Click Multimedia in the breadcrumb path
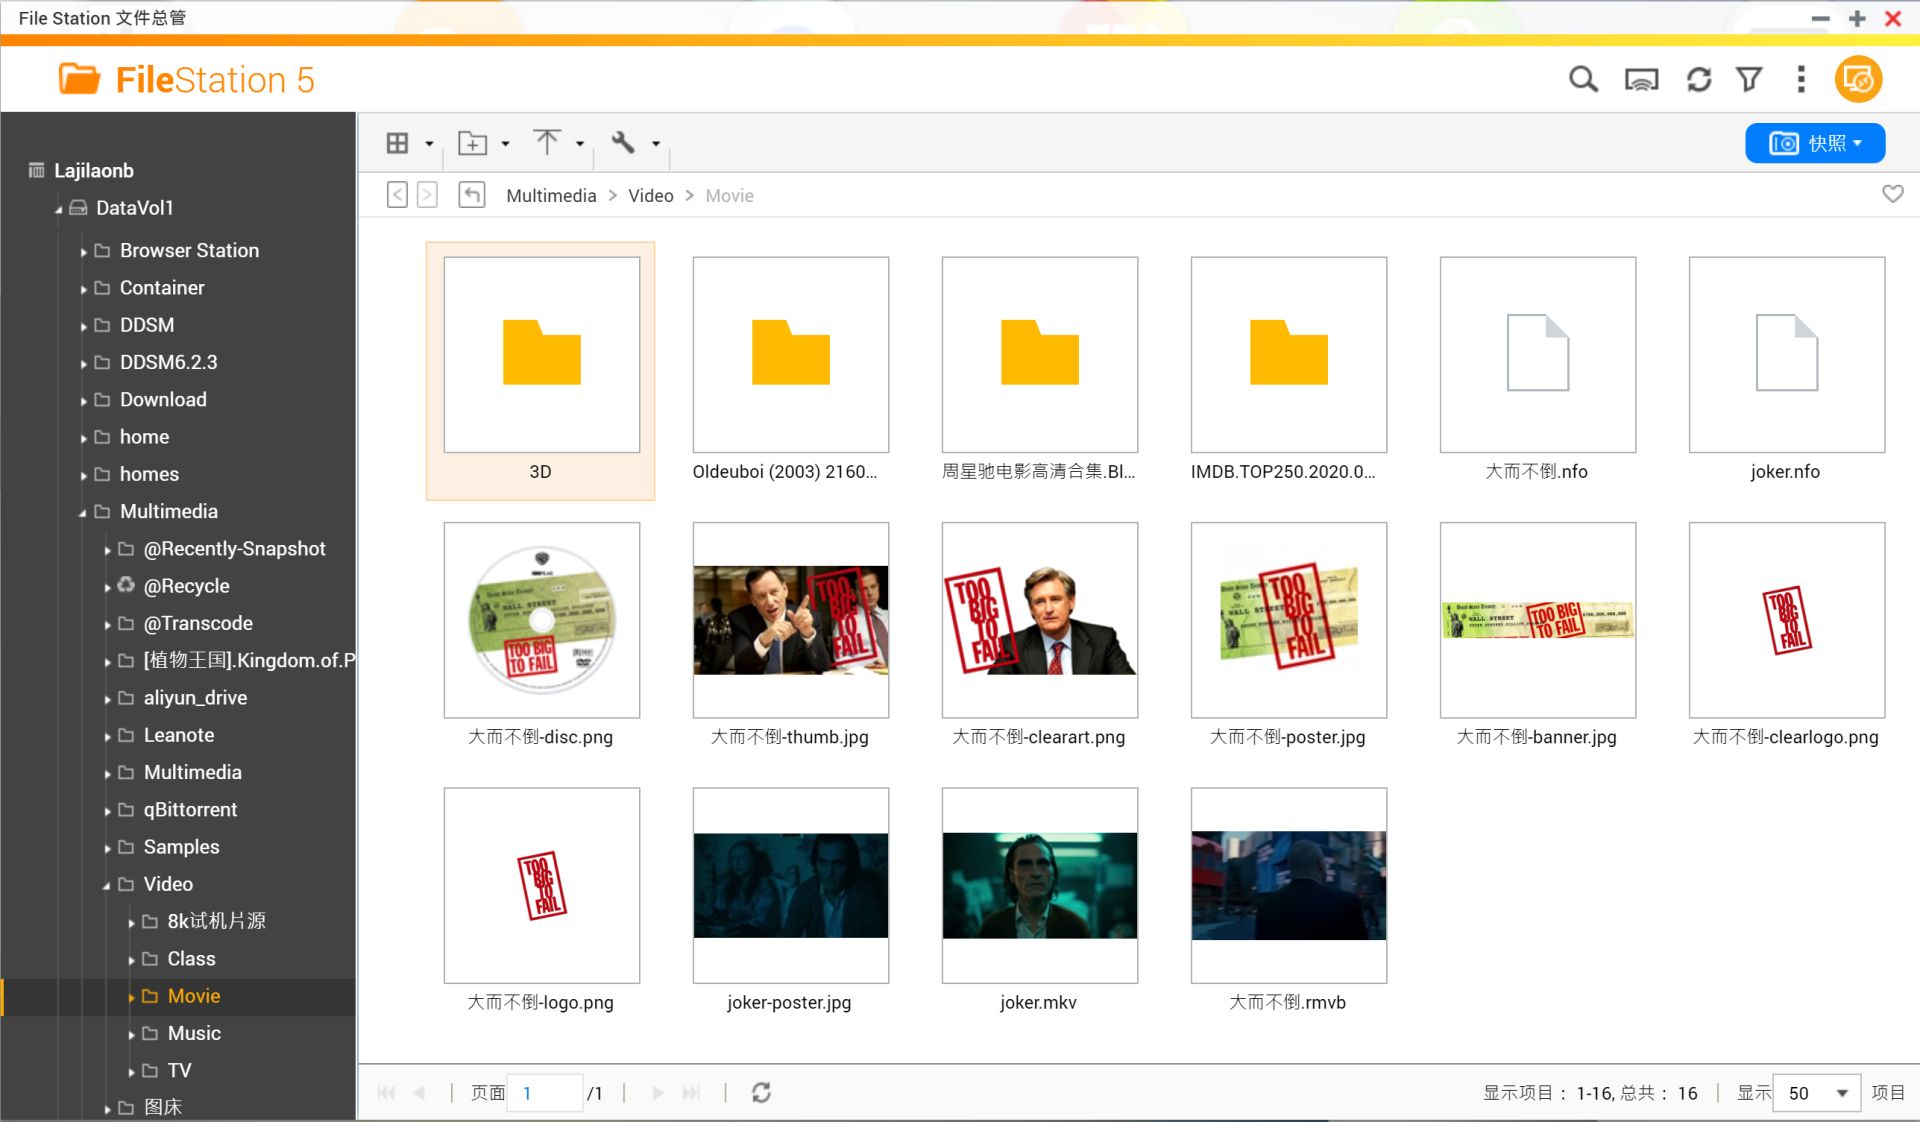 tap(551, 196)
